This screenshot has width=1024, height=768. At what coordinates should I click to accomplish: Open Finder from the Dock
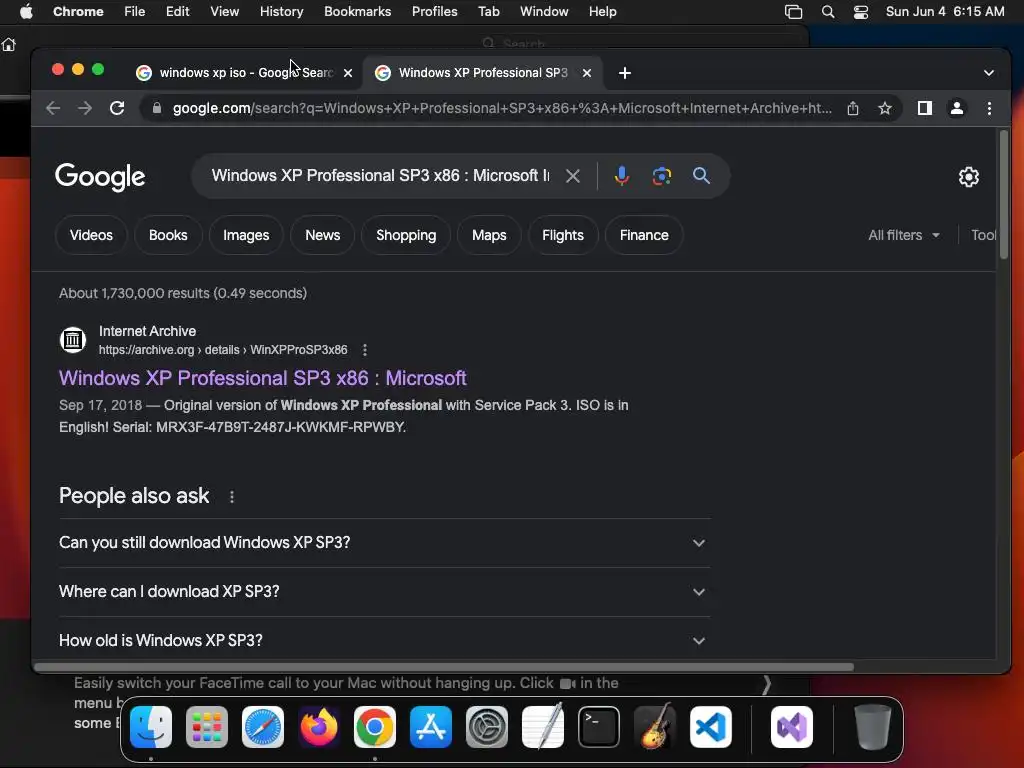151,727
